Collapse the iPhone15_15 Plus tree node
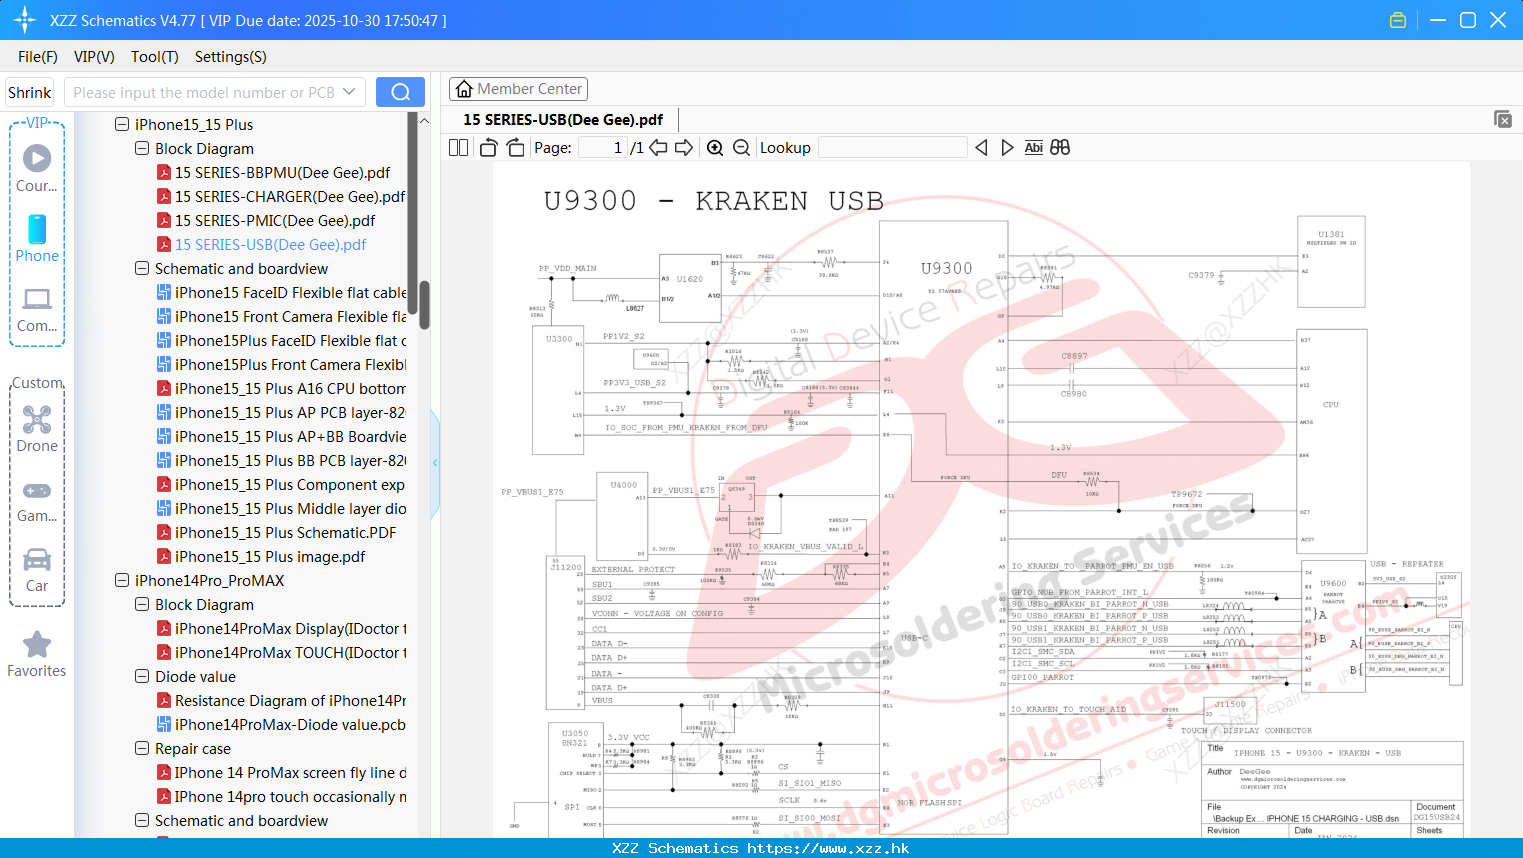Screen dimensions: 1523x858 122,125
